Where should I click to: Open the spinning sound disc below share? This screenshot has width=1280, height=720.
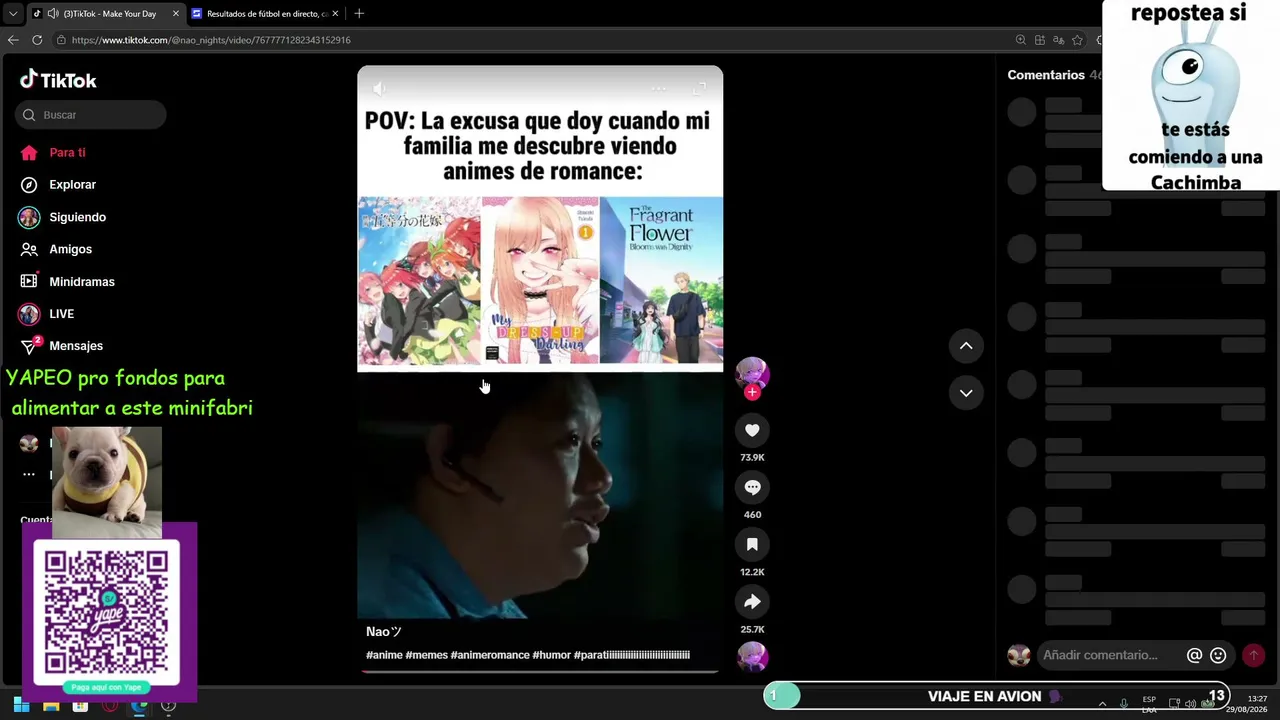tap(752, 656)
